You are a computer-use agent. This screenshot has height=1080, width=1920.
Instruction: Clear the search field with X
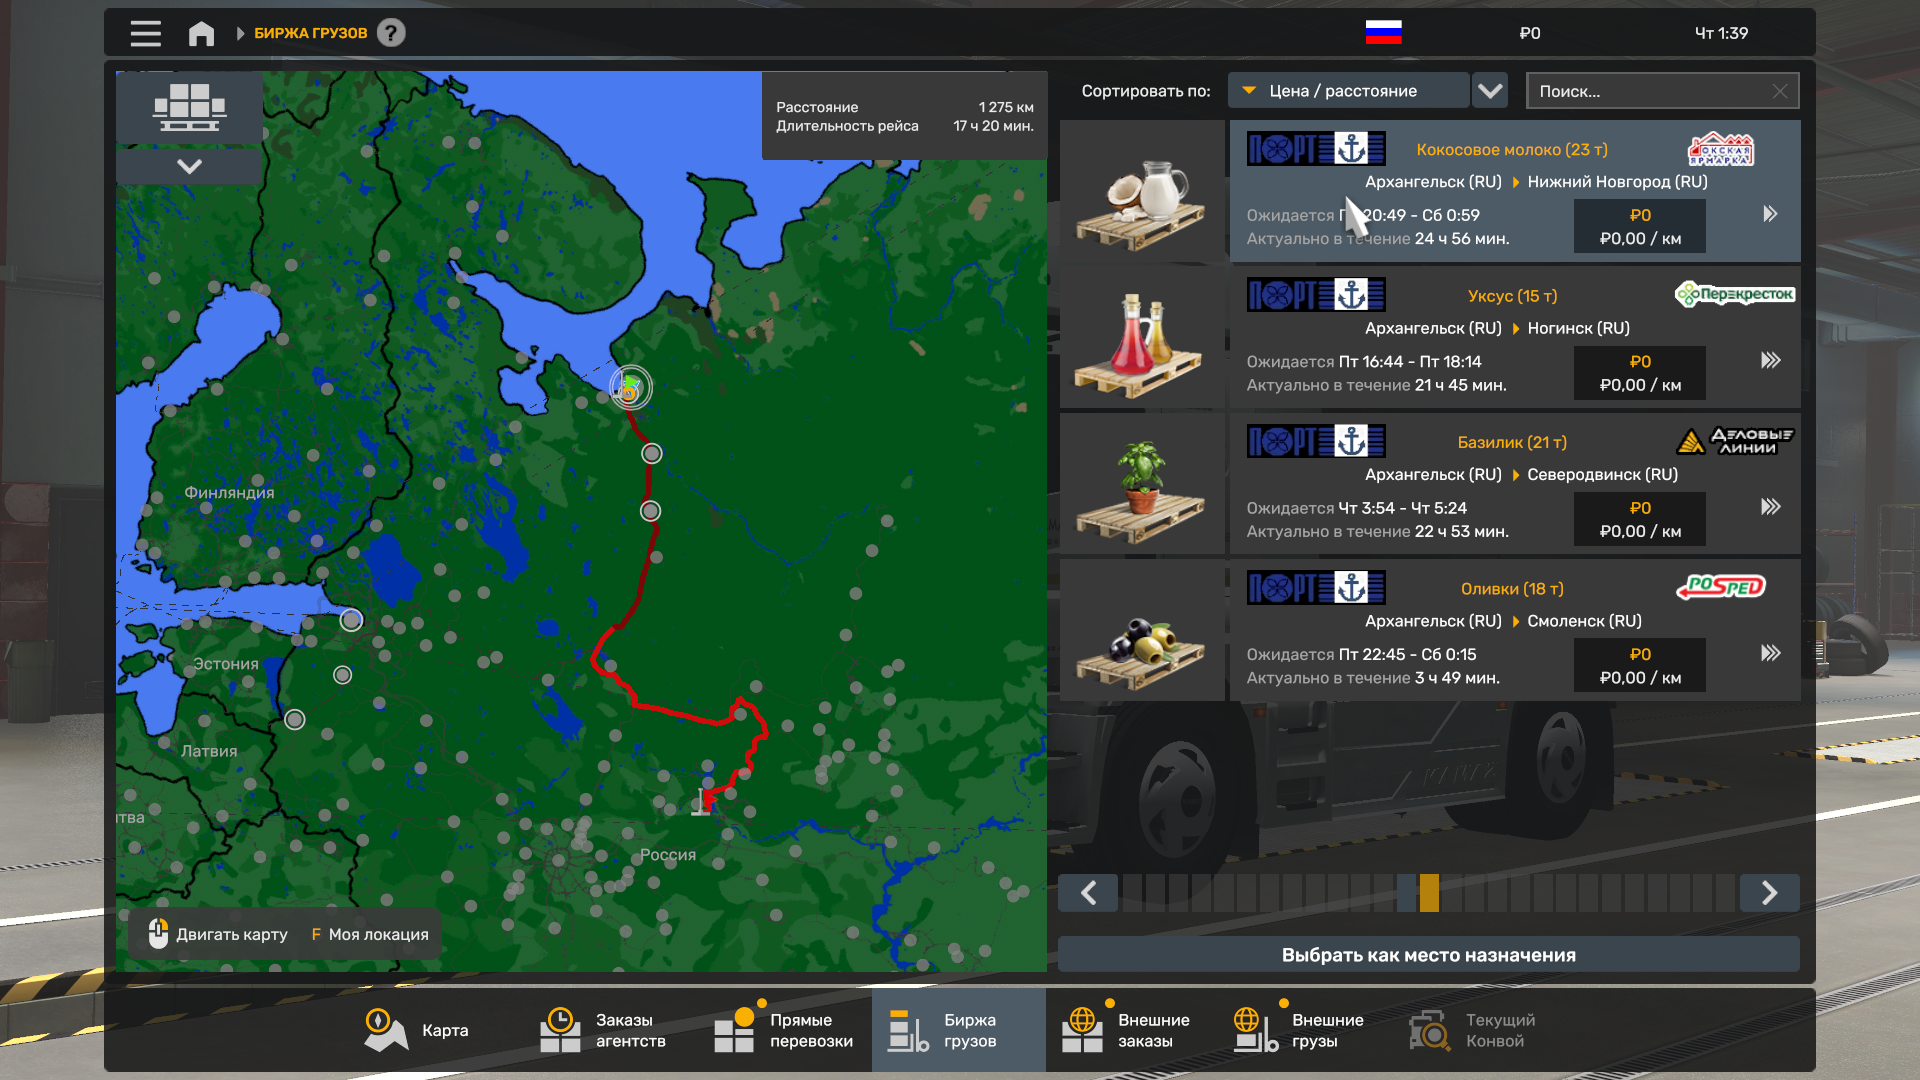click(1780, 91)
